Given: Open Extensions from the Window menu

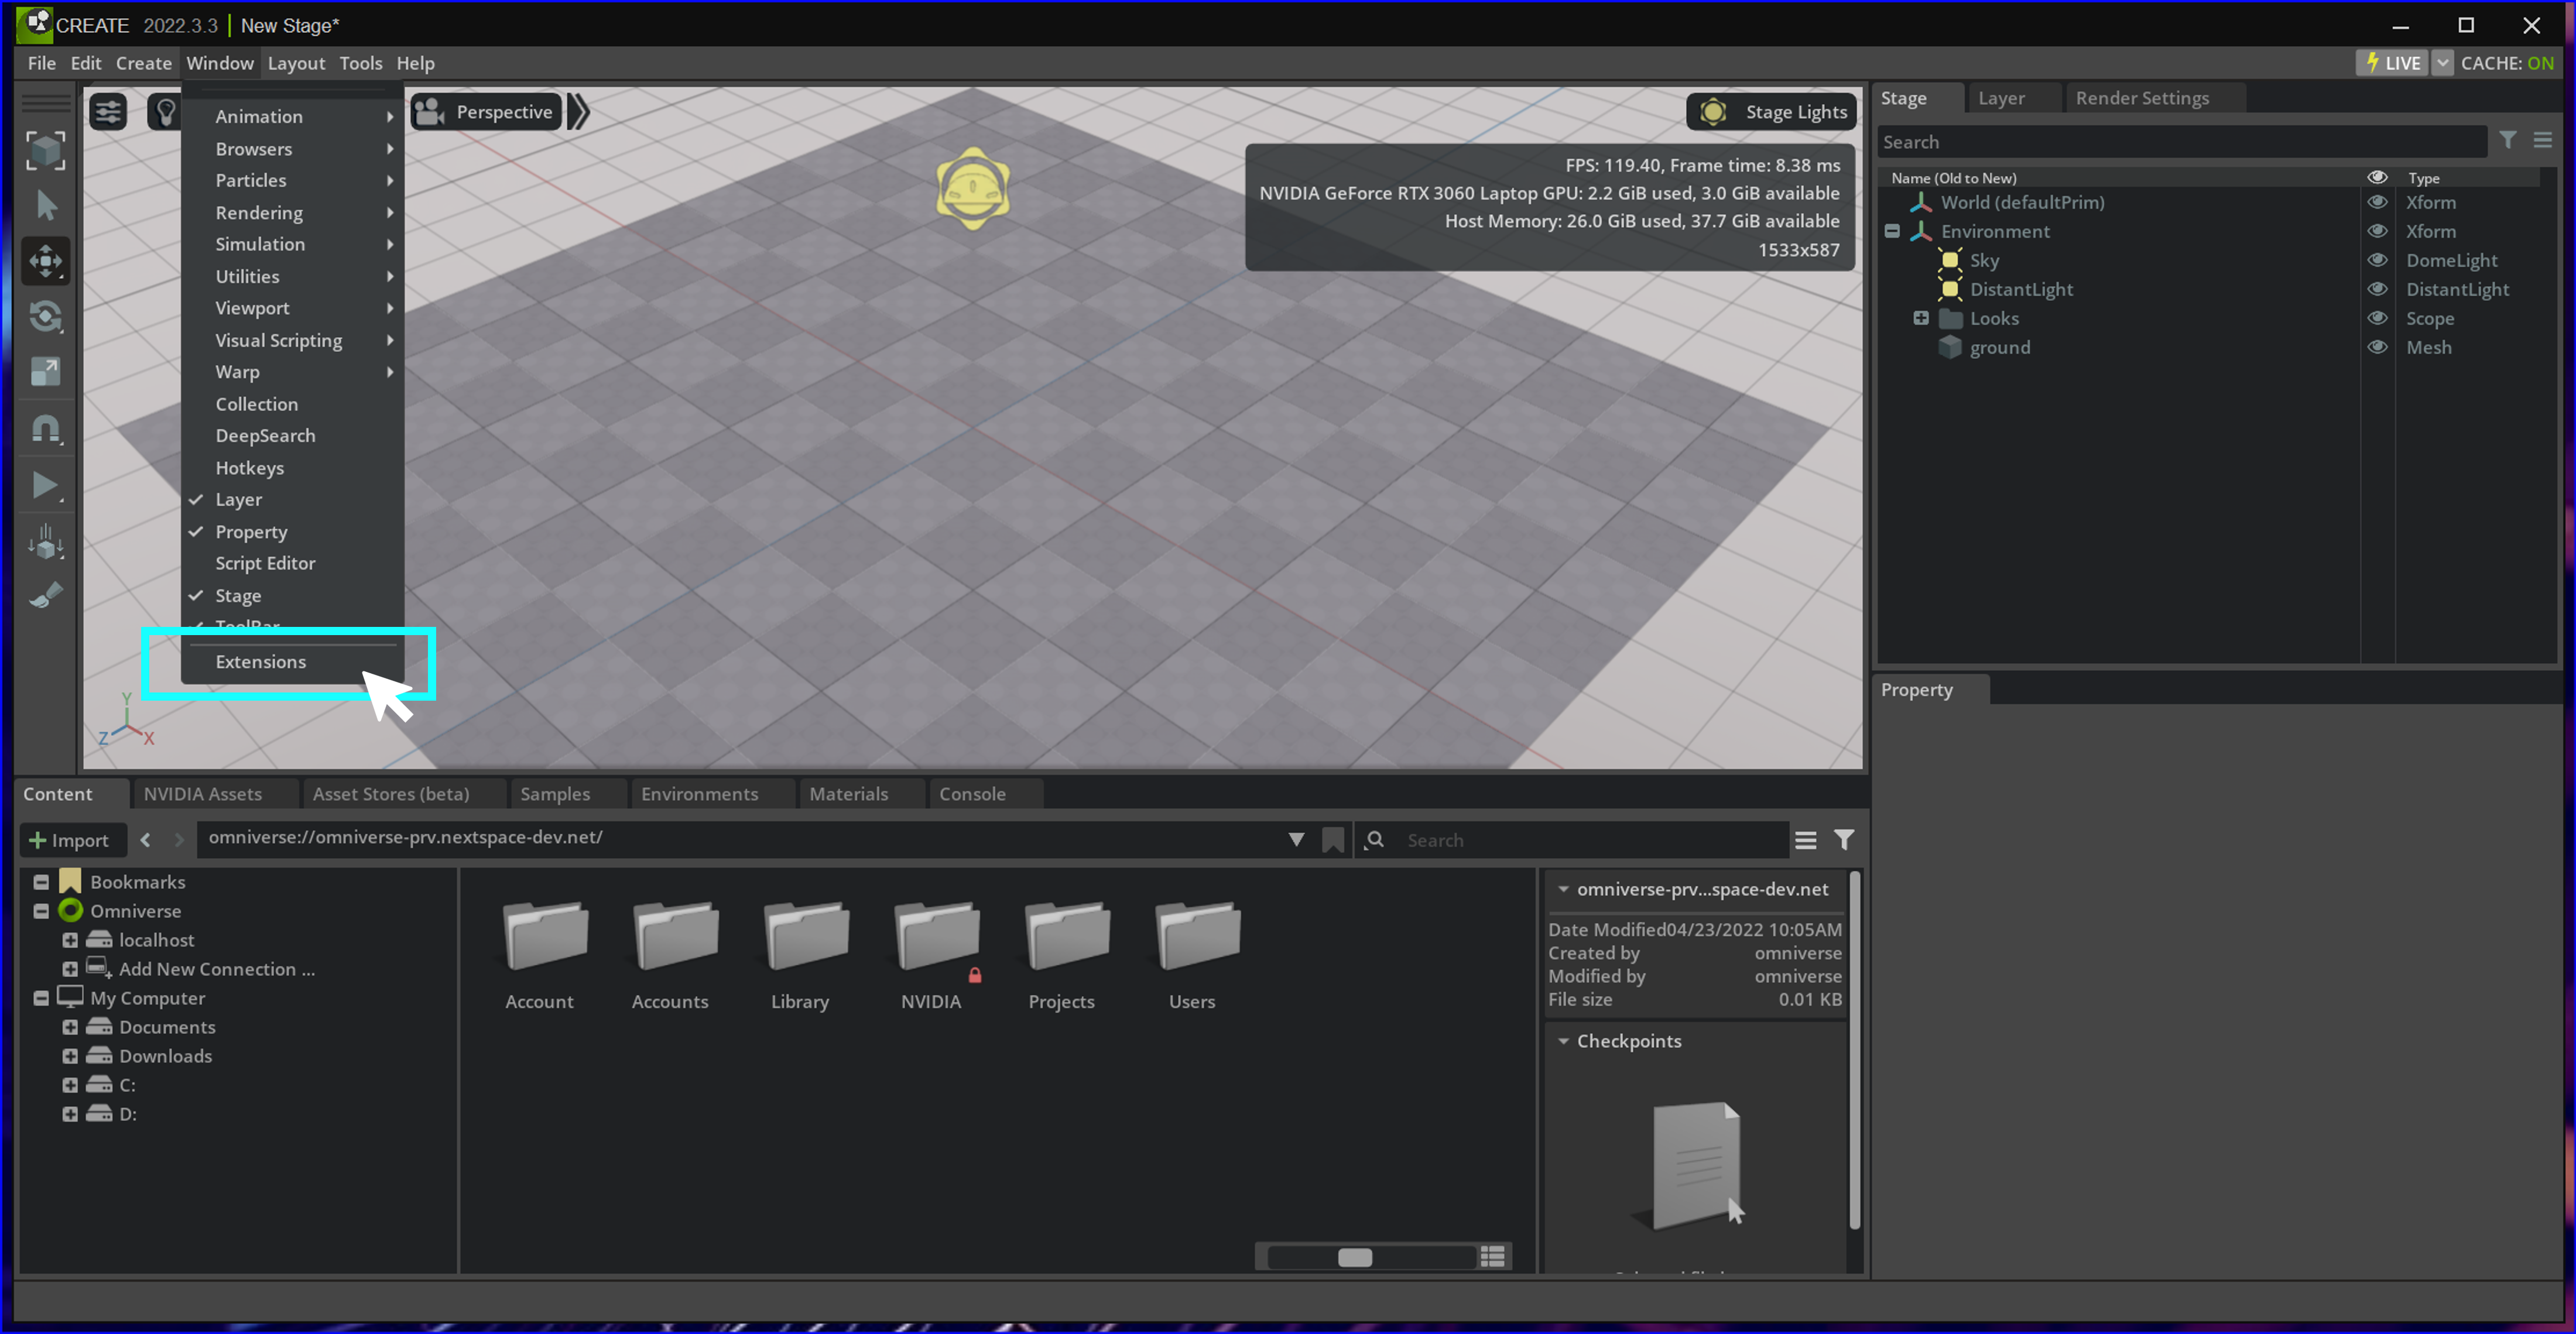Looking at the screenshot, I should pos(260,662).
